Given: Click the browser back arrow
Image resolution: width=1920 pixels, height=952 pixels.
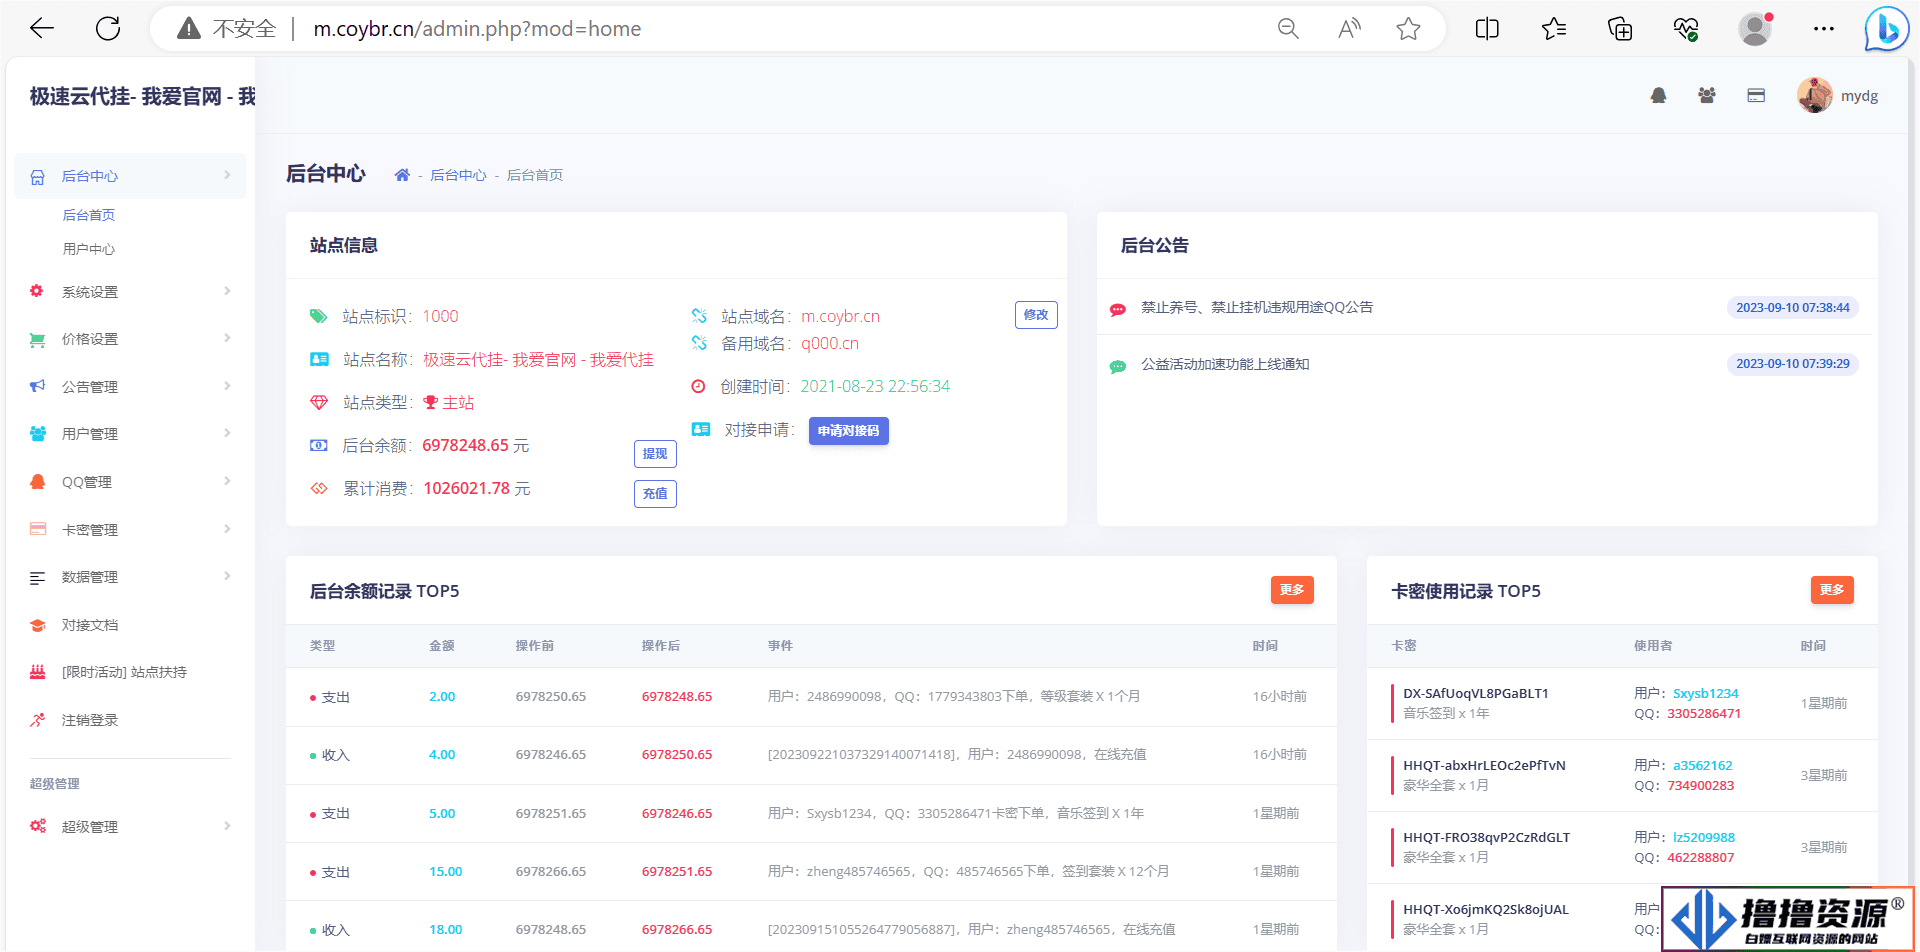Looking at the screenshot, I should 42,29.
